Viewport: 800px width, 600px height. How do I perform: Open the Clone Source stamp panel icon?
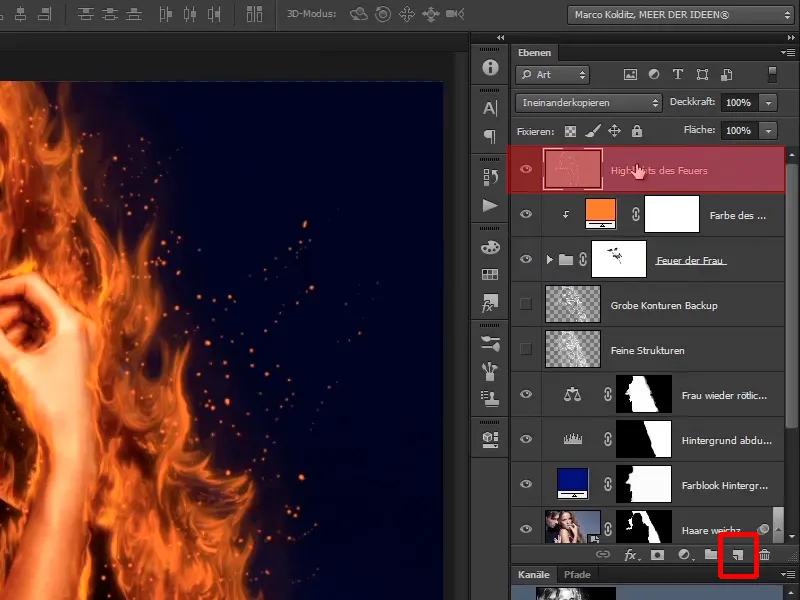(490, 399)
